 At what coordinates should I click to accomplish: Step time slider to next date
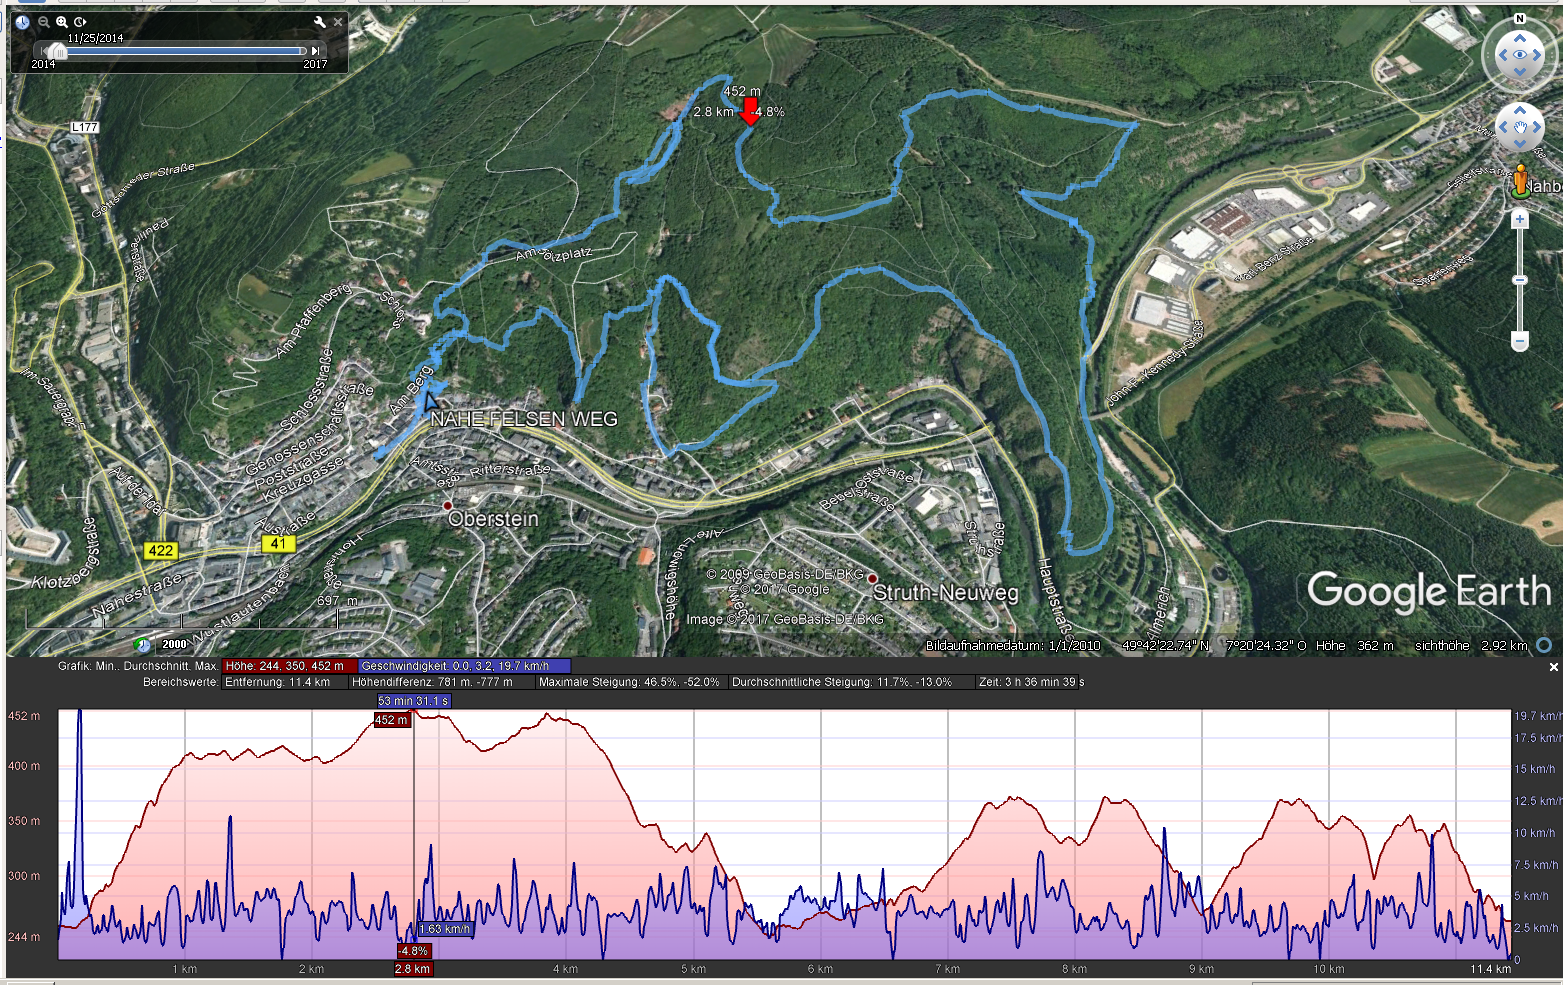(316, 50)
